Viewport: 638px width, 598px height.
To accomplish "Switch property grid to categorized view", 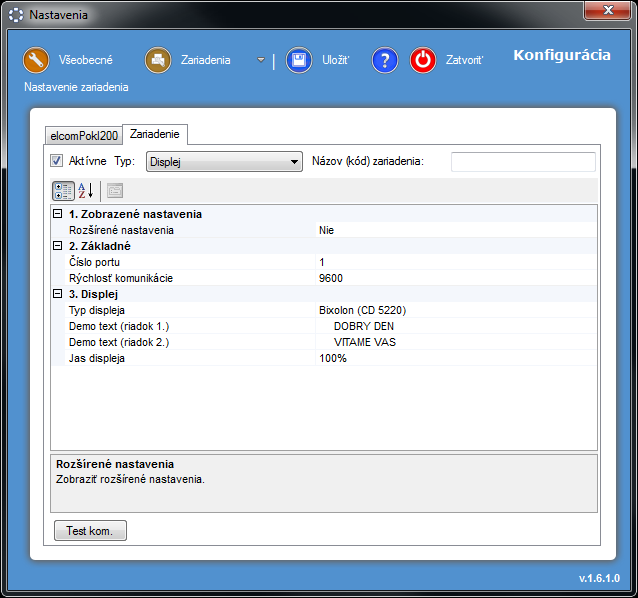I will (x=62, y=191).
